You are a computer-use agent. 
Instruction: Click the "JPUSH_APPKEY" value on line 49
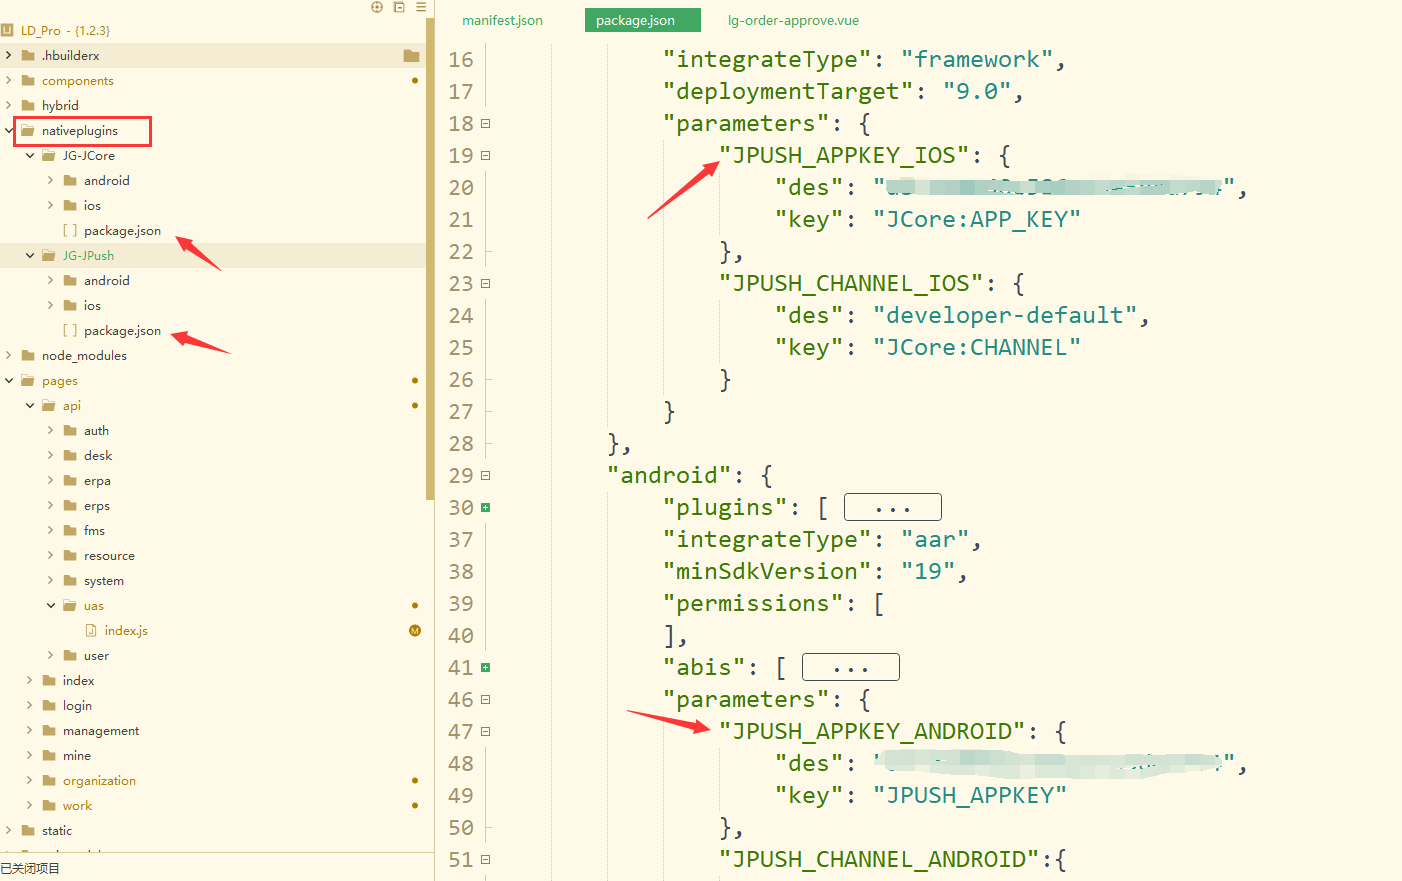click(x=970, y=795)
